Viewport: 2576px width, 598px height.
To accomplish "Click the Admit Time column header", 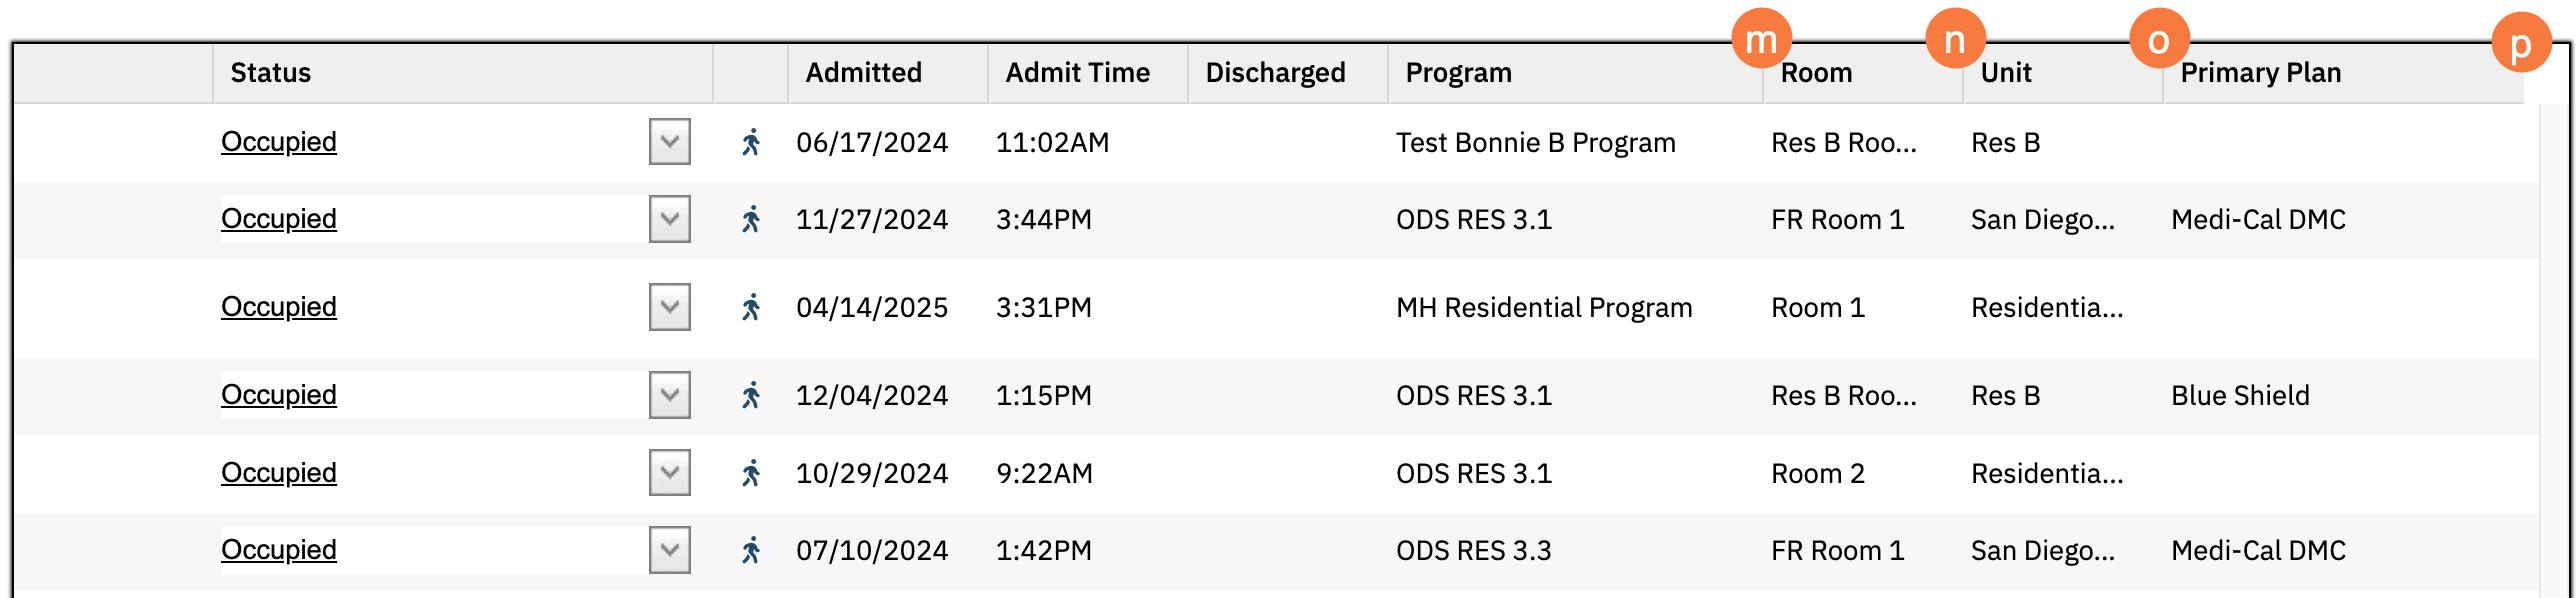I will point(1077,73).
